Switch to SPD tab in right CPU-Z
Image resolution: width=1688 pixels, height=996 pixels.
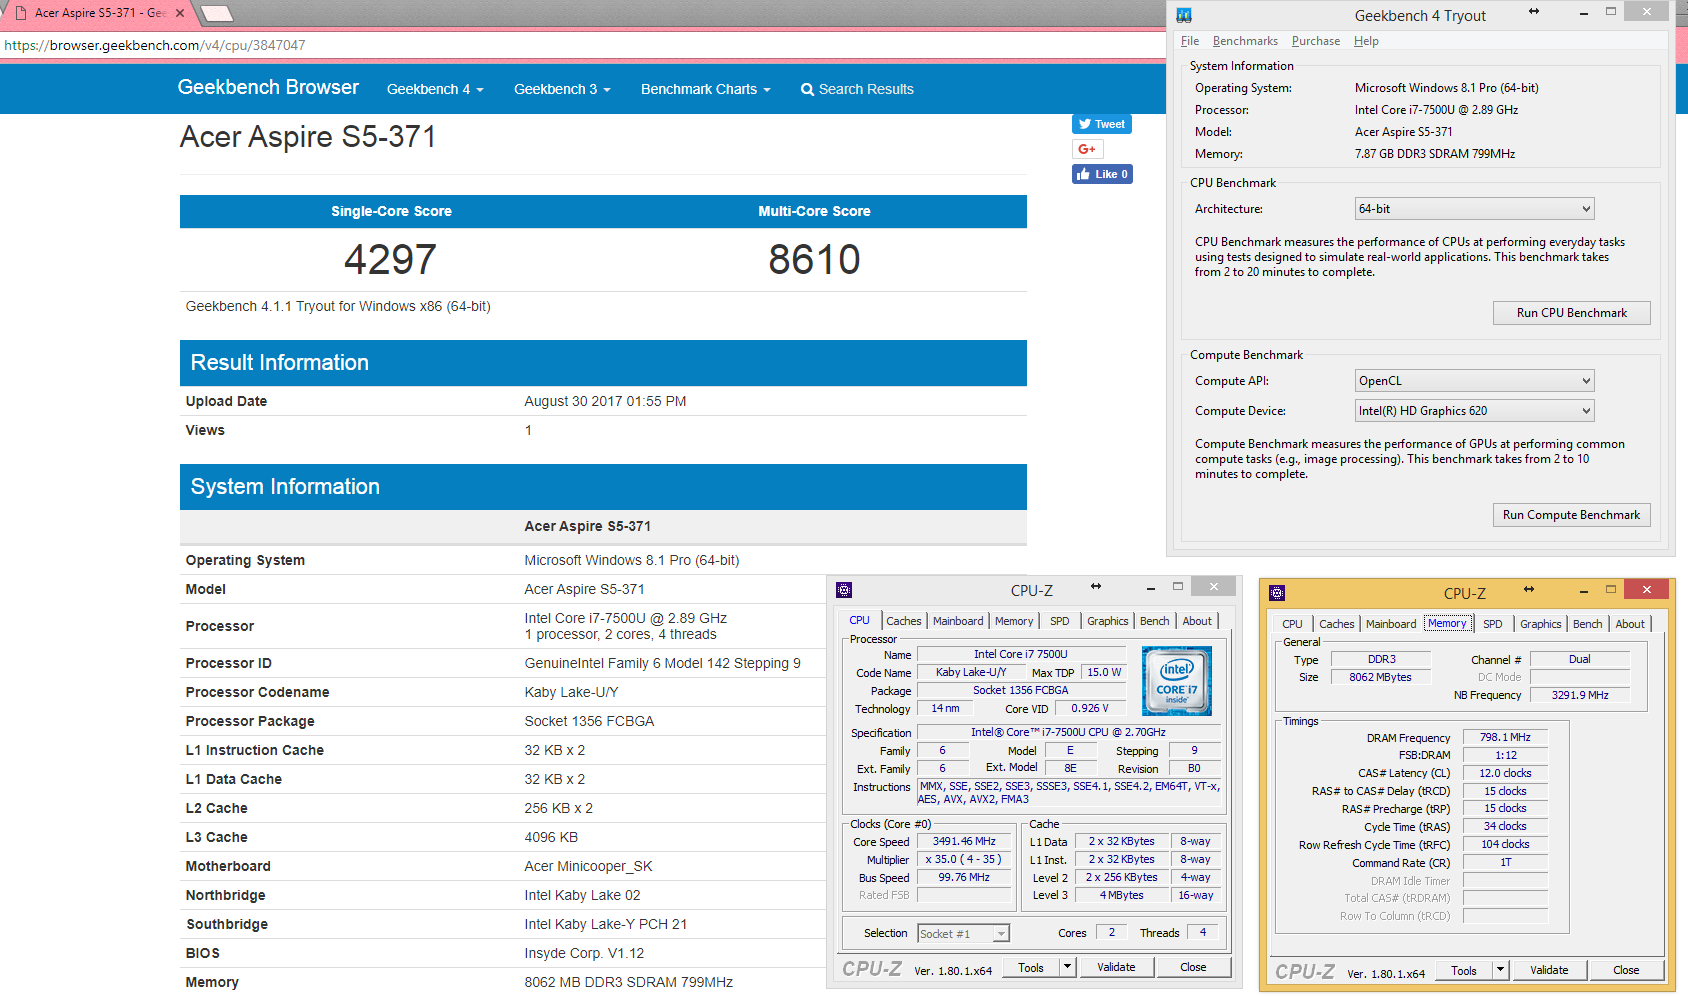click(x=1493, y=624)
